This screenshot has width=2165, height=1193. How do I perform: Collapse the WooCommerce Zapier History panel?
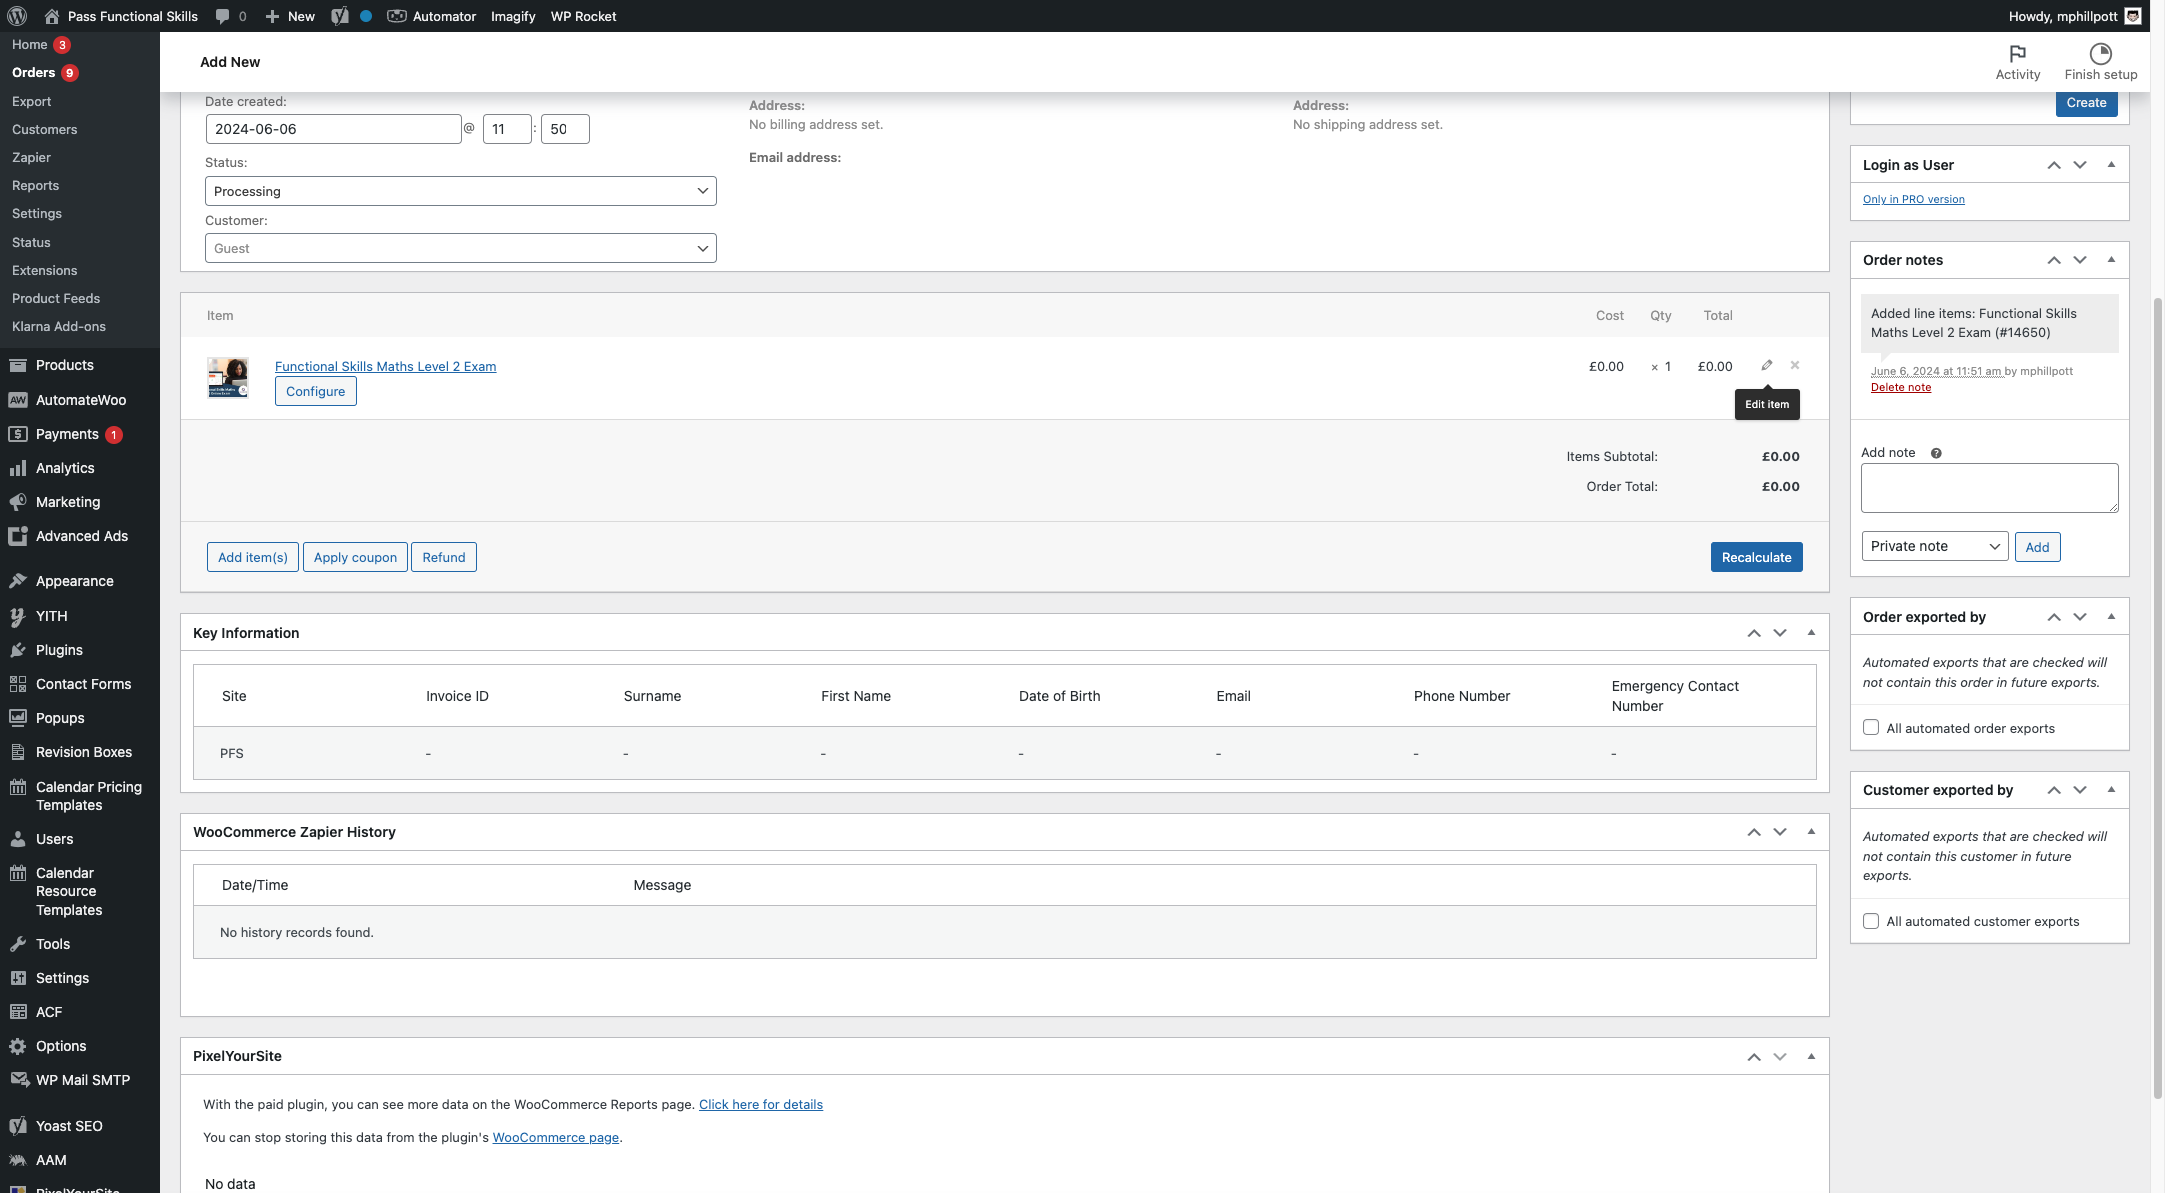pyautogui.click(x=1811, y=832)
